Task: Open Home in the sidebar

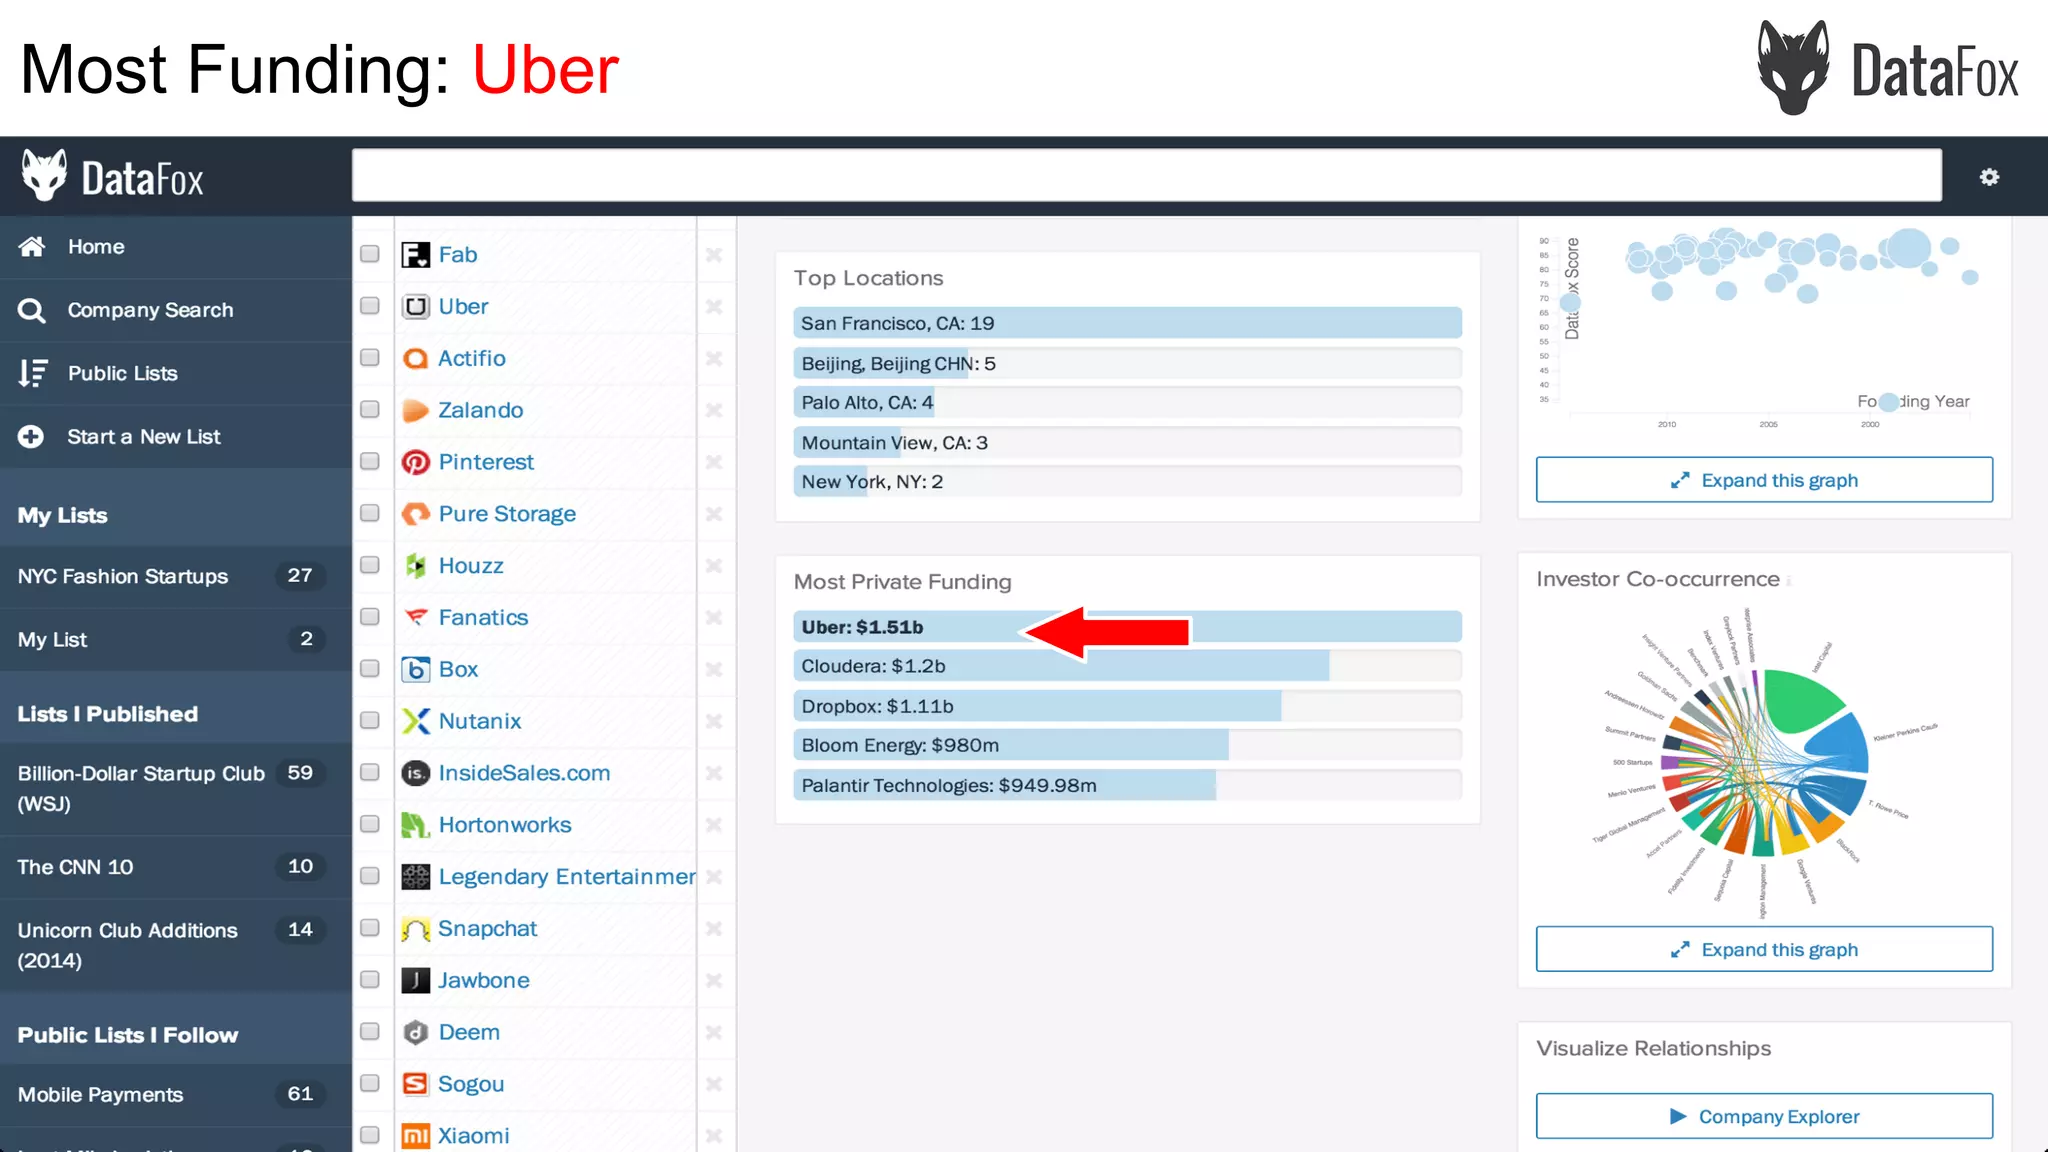Action: pos(175,247)
